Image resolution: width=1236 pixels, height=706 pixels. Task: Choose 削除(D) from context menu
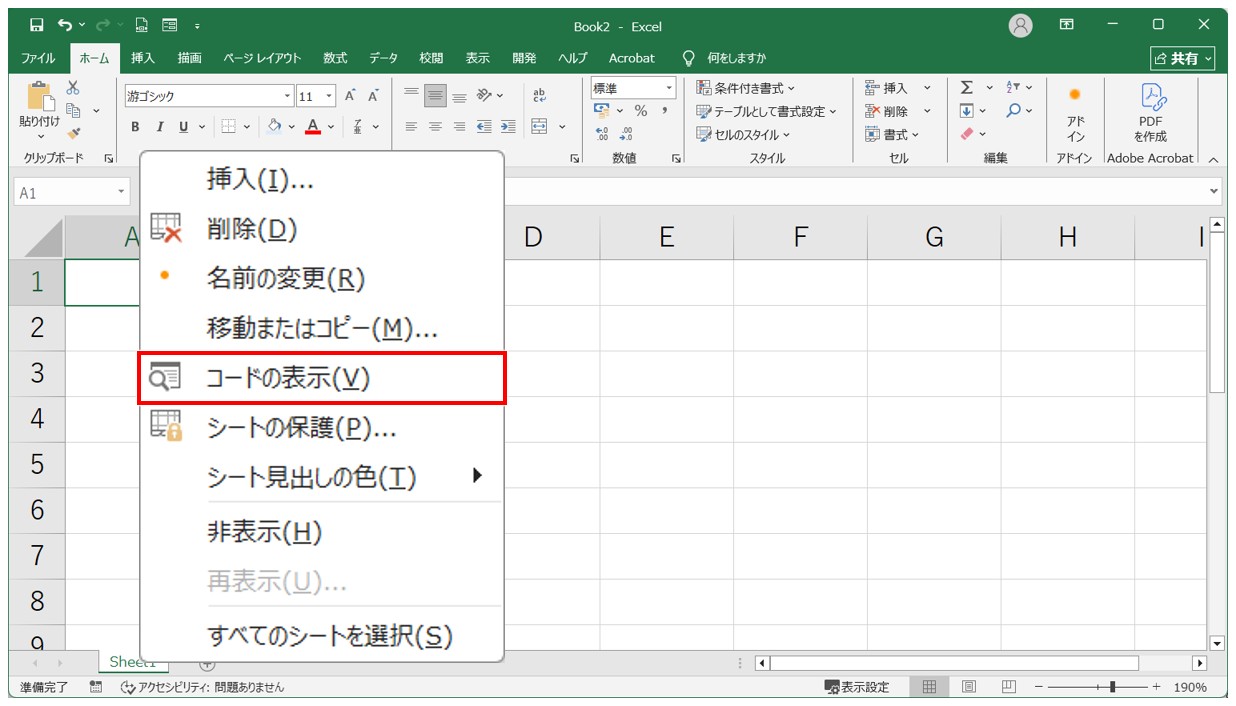(x=321, y=229)
